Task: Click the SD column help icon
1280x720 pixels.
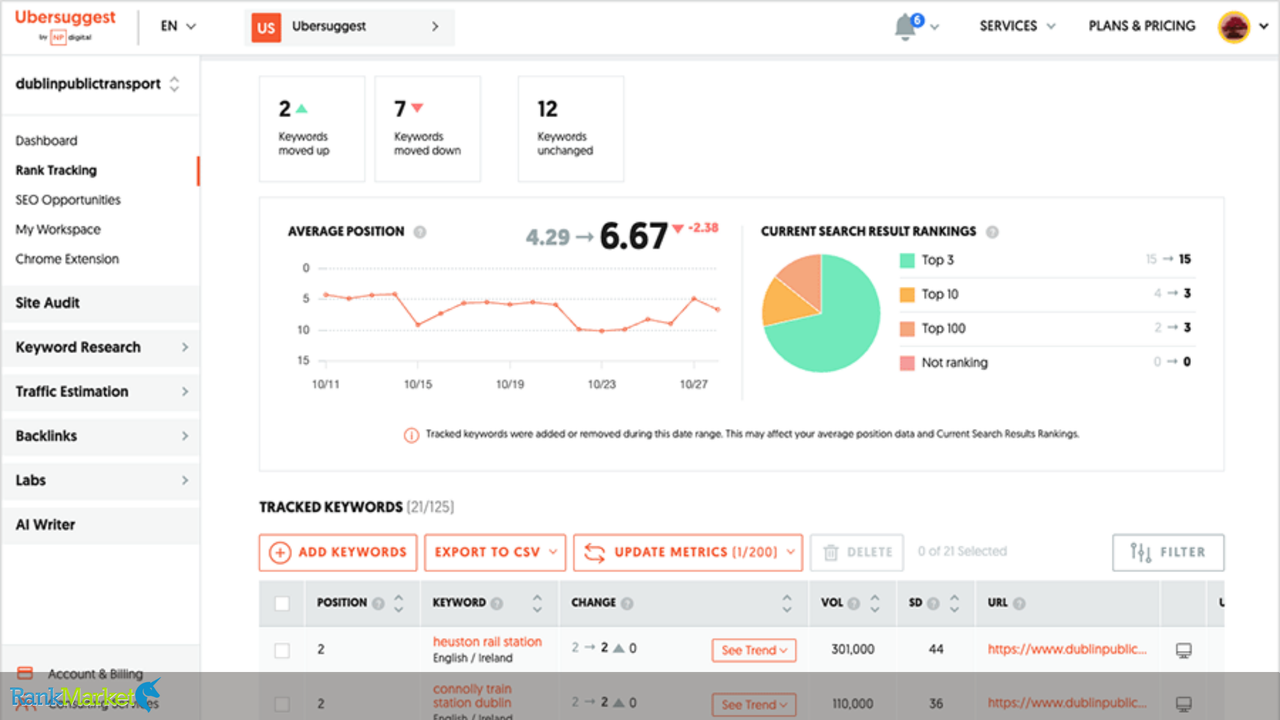Action: pos(933,604)
